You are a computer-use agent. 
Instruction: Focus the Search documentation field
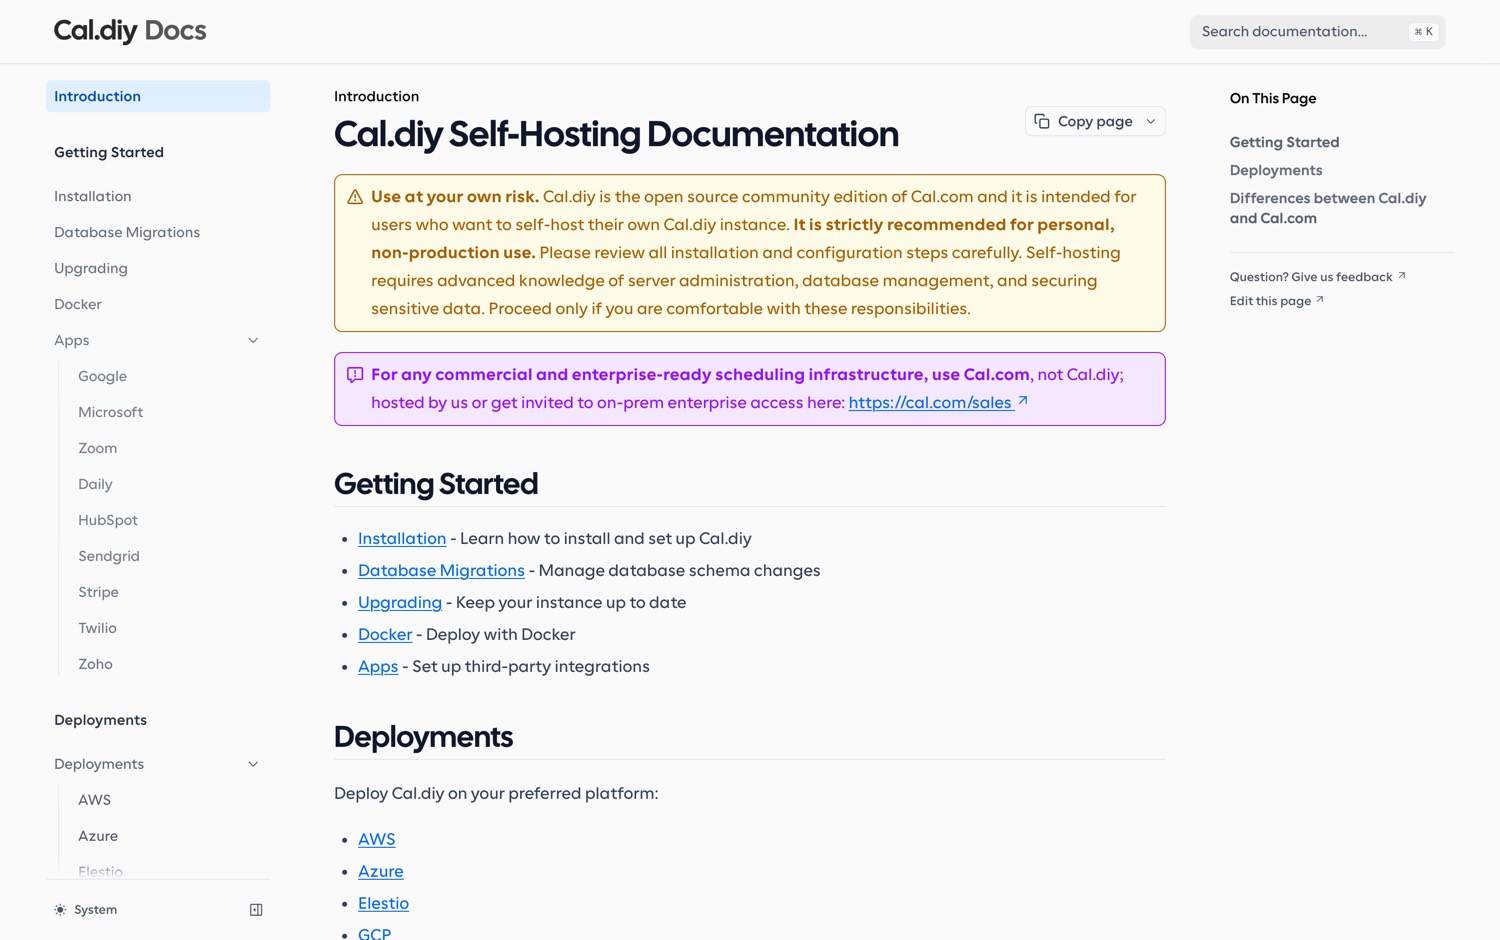[x=1317, y=32]
